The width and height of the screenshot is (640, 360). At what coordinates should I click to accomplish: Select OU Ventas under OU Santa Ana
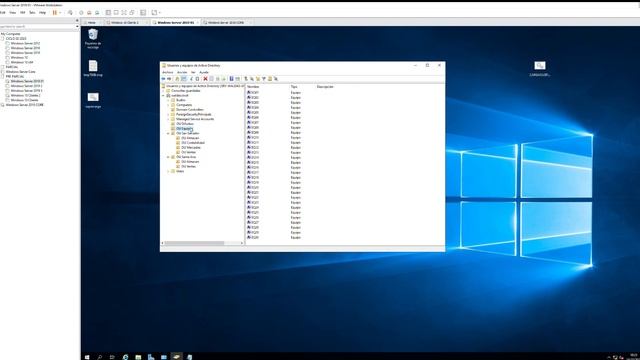(188, 167)
